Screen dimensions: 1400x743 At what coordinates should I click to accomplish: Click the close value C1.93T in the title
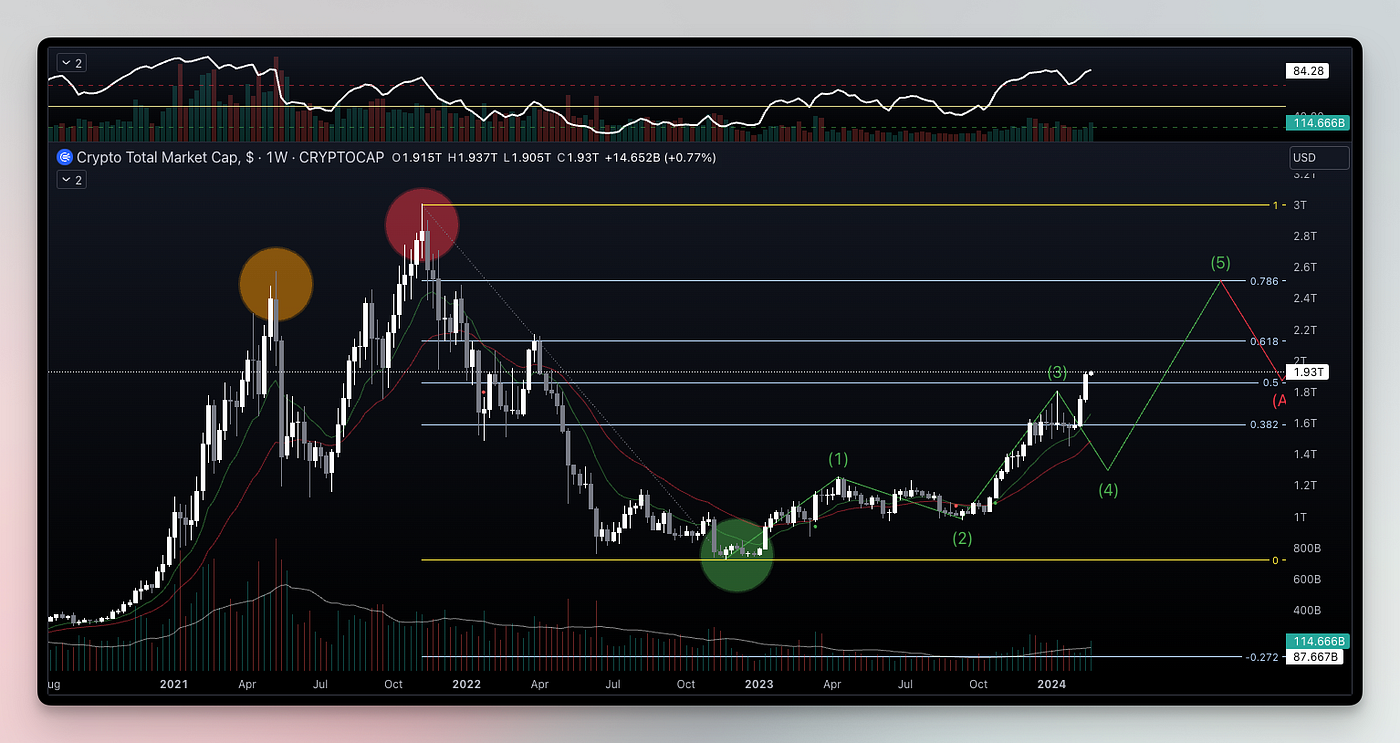pyautogui.click(x=579, y=158)
